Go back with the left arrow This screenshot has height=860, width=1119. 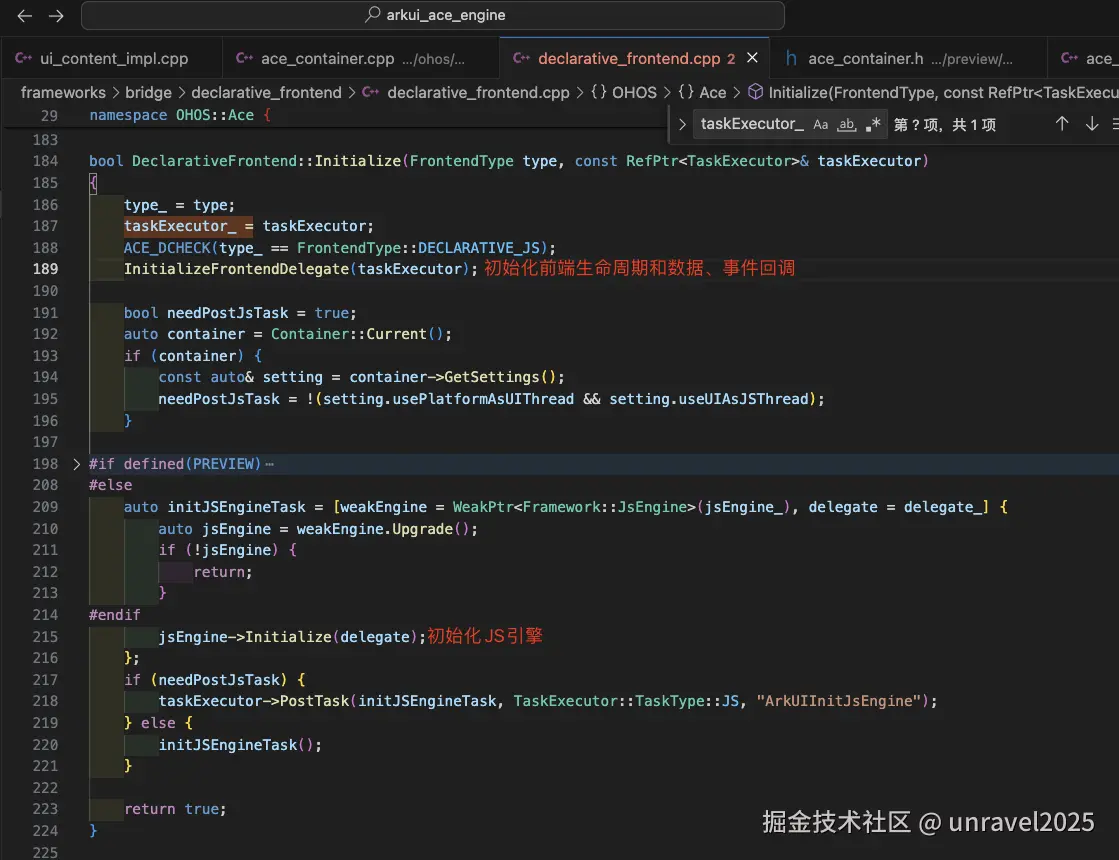[24, 16]
